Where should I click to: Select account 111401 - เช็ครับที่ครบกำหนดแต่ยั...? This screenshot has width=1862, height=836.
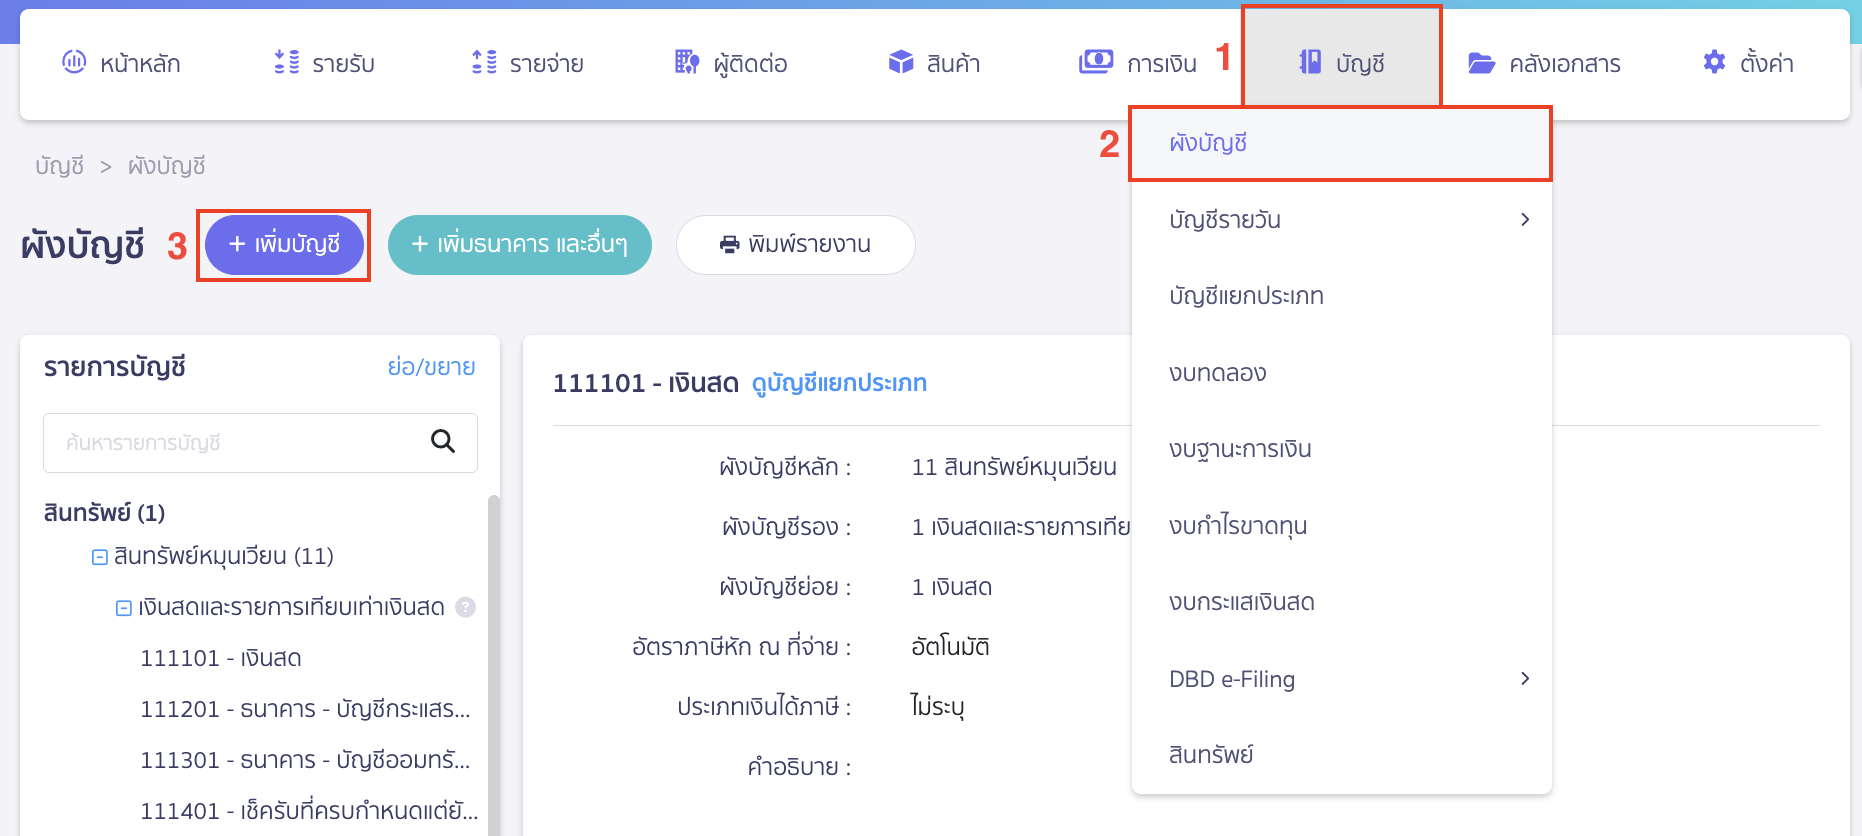pyautogui.click(x=309, y=811)
